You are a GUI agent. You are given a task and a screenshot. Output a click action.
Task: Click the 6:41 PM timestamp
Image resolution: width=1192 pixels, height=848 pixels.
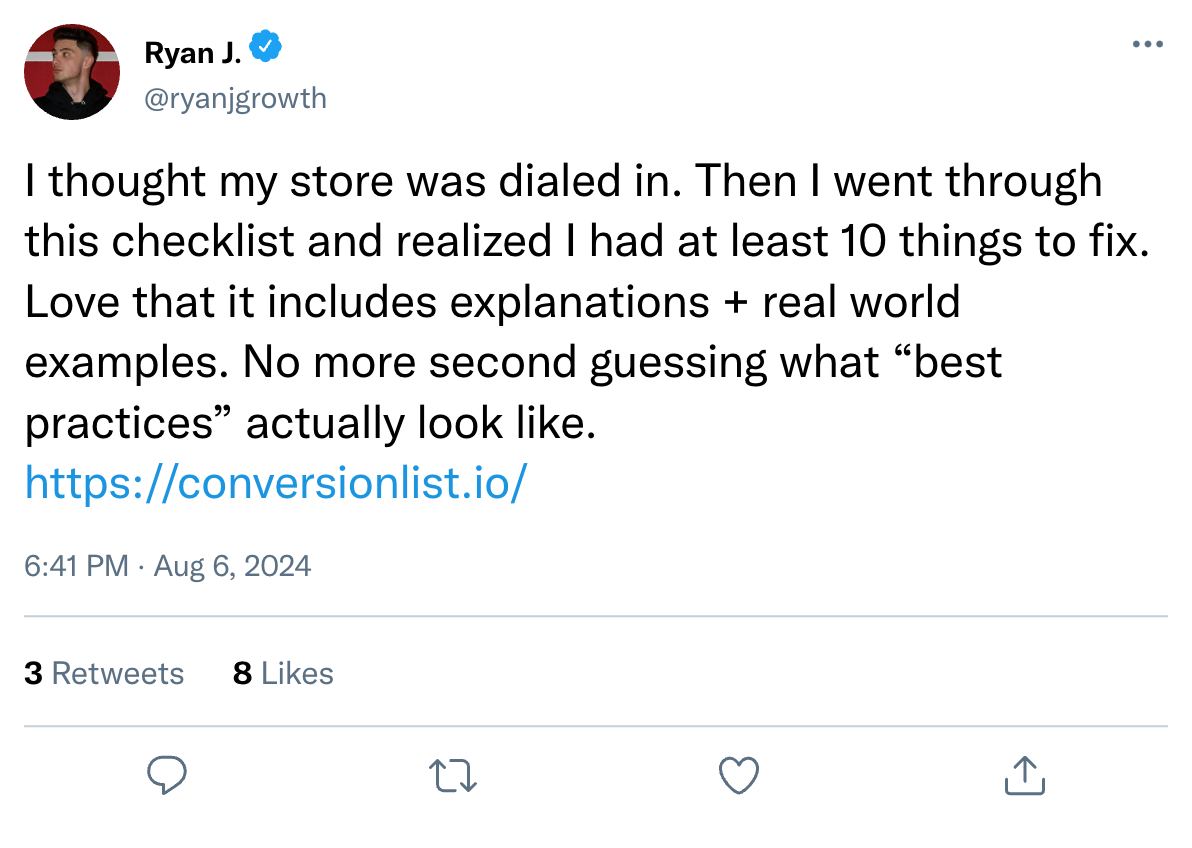[x=77, y=566]
